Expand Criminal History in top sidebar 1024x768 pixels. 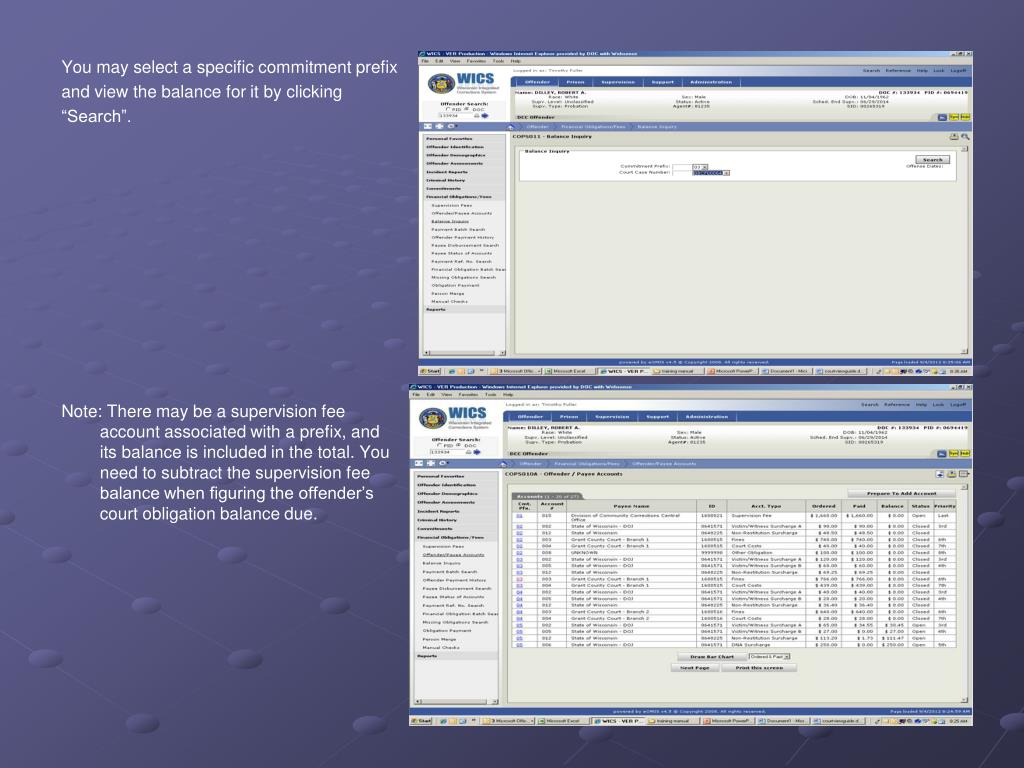445,180
